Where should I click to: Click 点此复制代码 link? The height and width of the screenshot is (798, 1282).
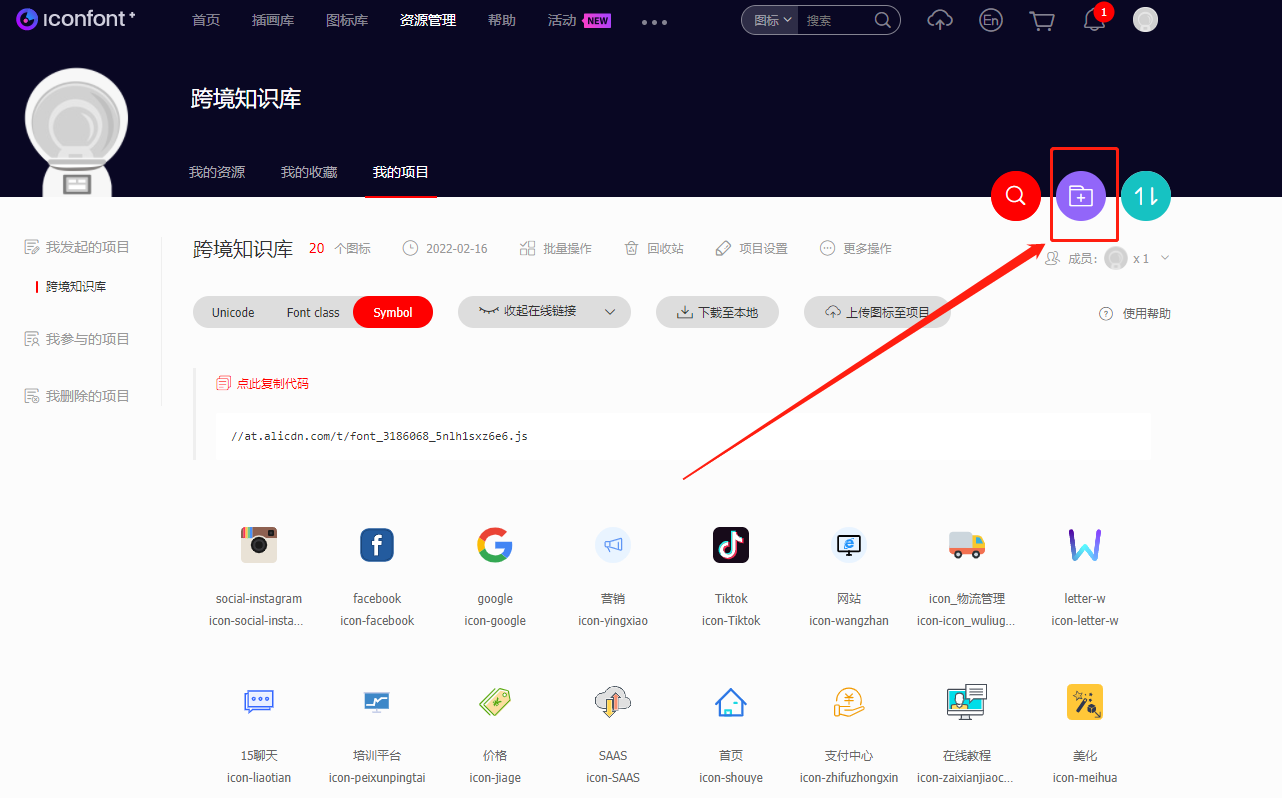[x=272, y=383]
